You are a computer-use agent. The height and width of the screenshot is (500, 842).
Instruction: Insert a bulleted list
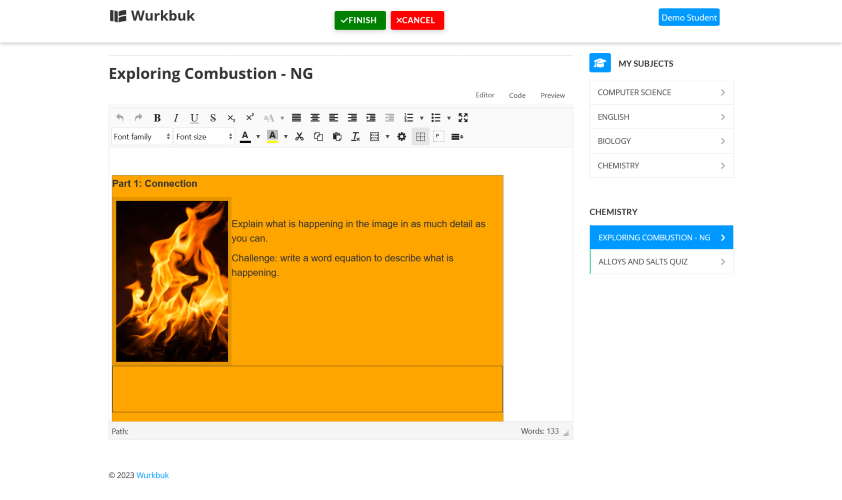435,118
